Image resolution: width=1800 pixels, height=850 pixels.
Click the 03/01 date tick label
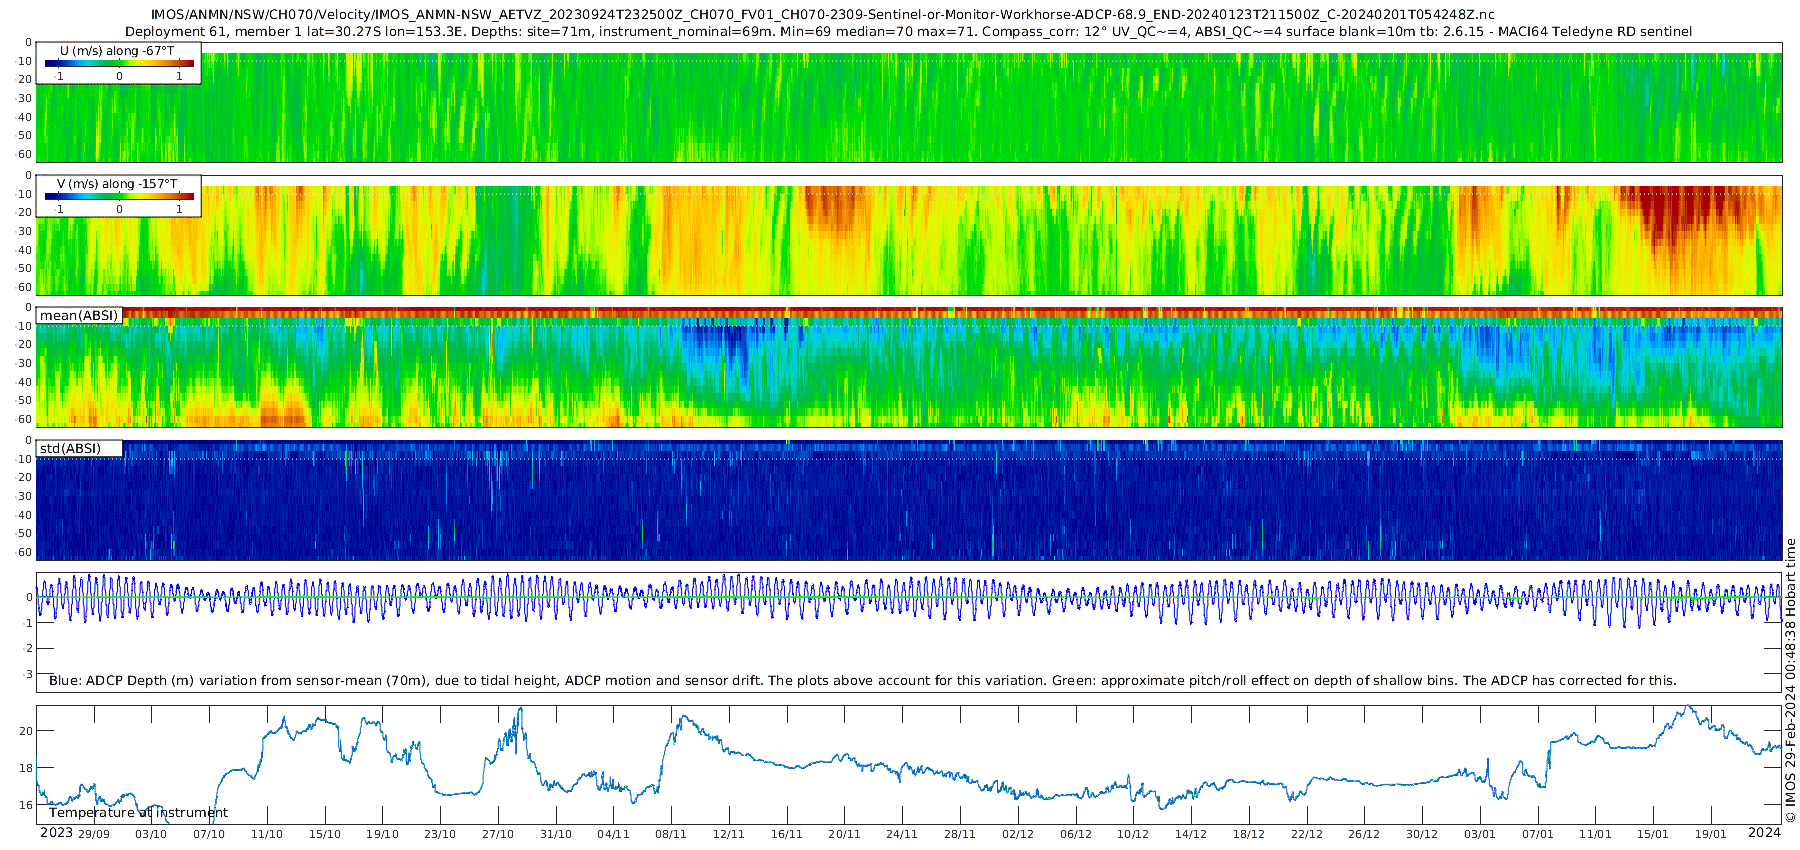tap(1480, 834)
